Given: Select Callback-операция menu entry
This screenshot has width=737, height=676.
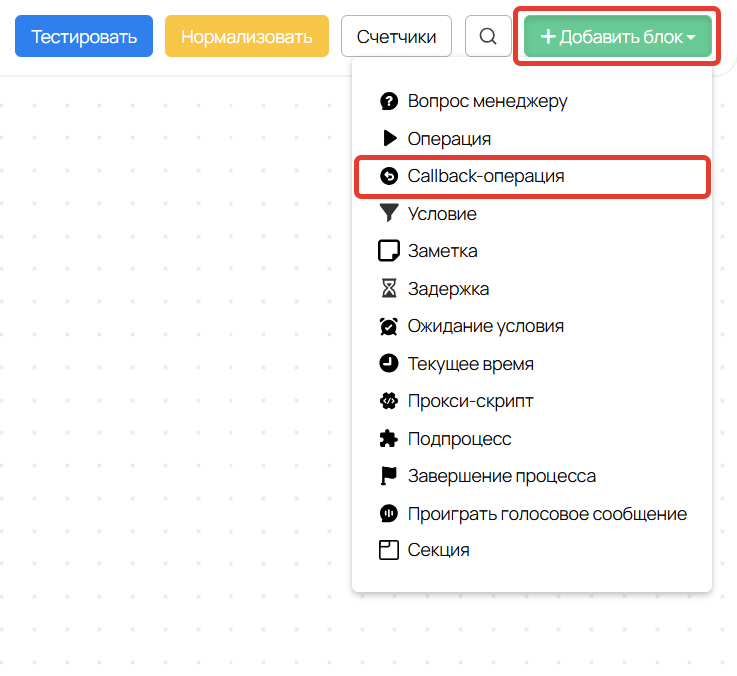Looking at the screenshot, I should click(x=532, y=176).
